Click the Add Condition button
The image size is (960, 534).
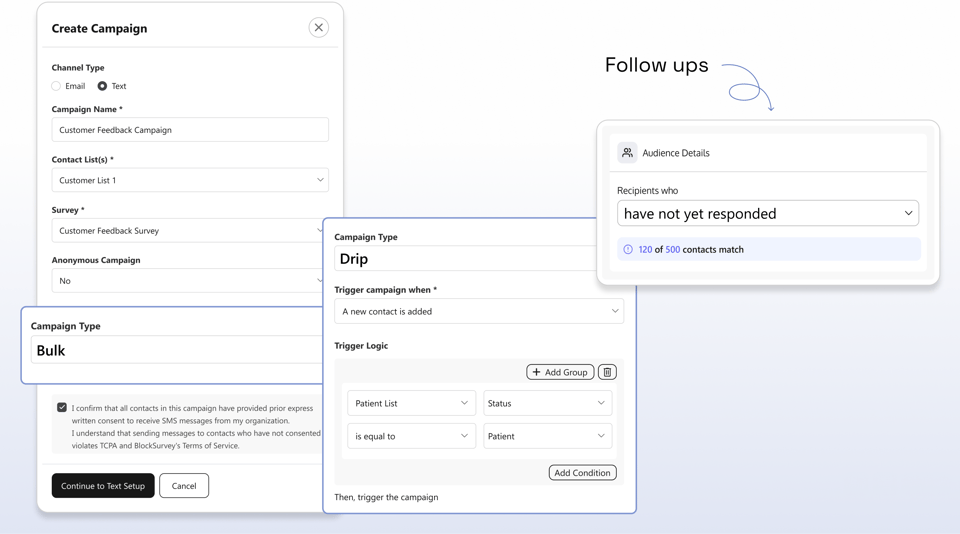(582, 473)
